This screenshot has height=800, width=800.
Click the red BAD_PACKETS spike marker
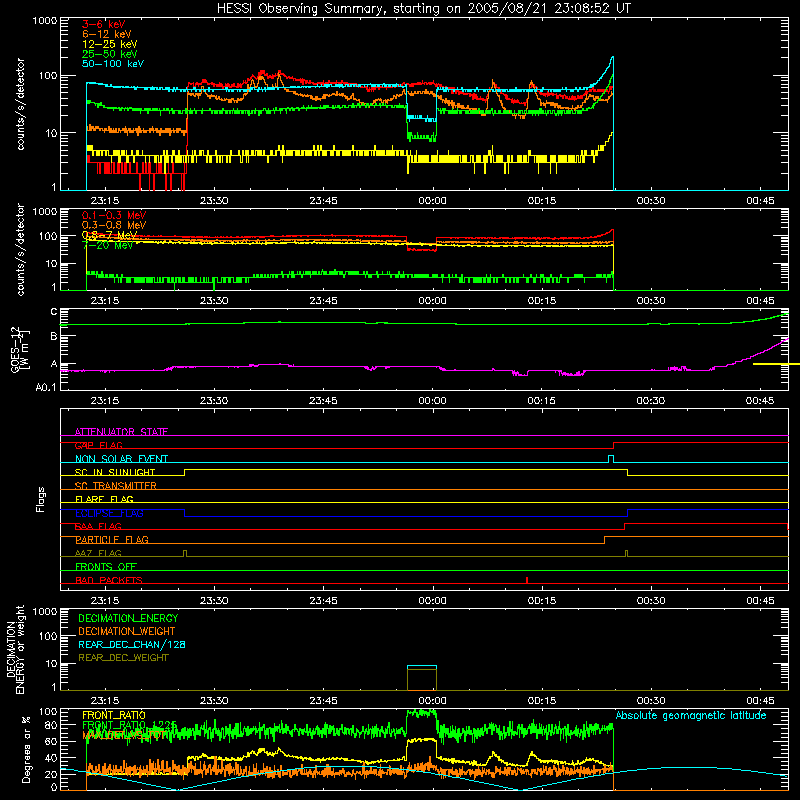(x=527, y=580)
